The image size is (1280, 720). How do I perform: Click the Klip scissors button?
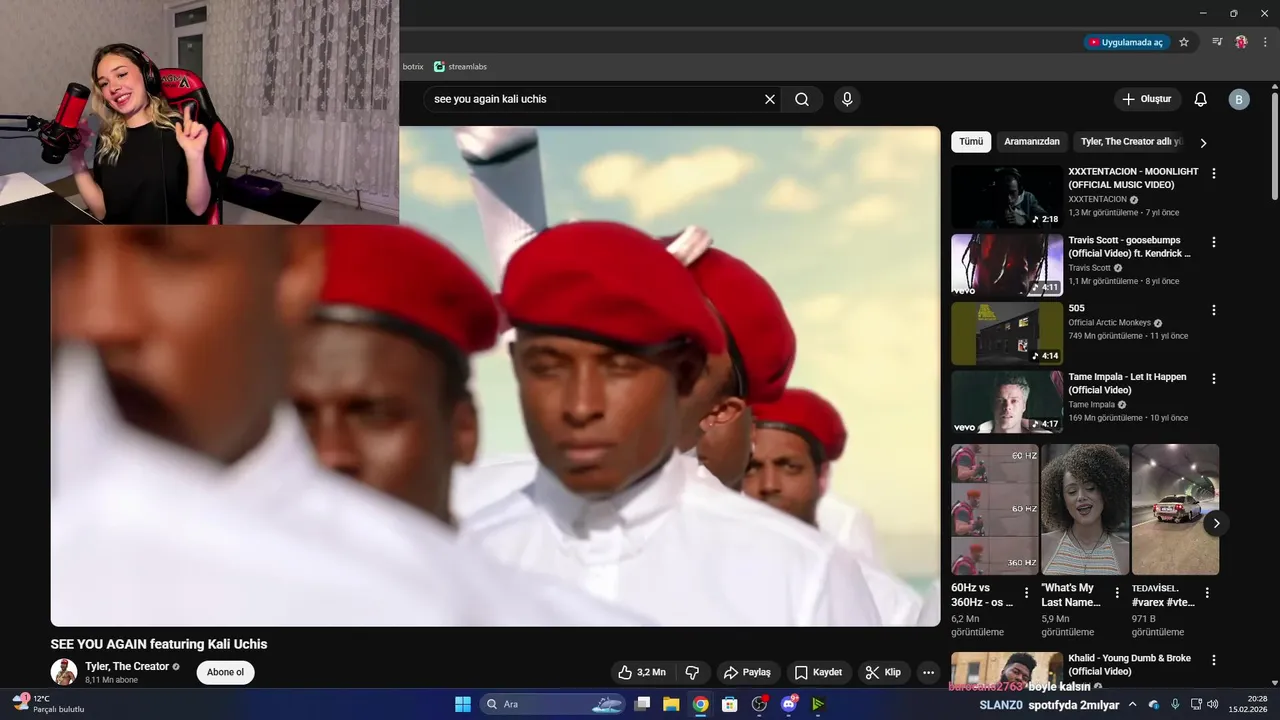tap(884, 672)
